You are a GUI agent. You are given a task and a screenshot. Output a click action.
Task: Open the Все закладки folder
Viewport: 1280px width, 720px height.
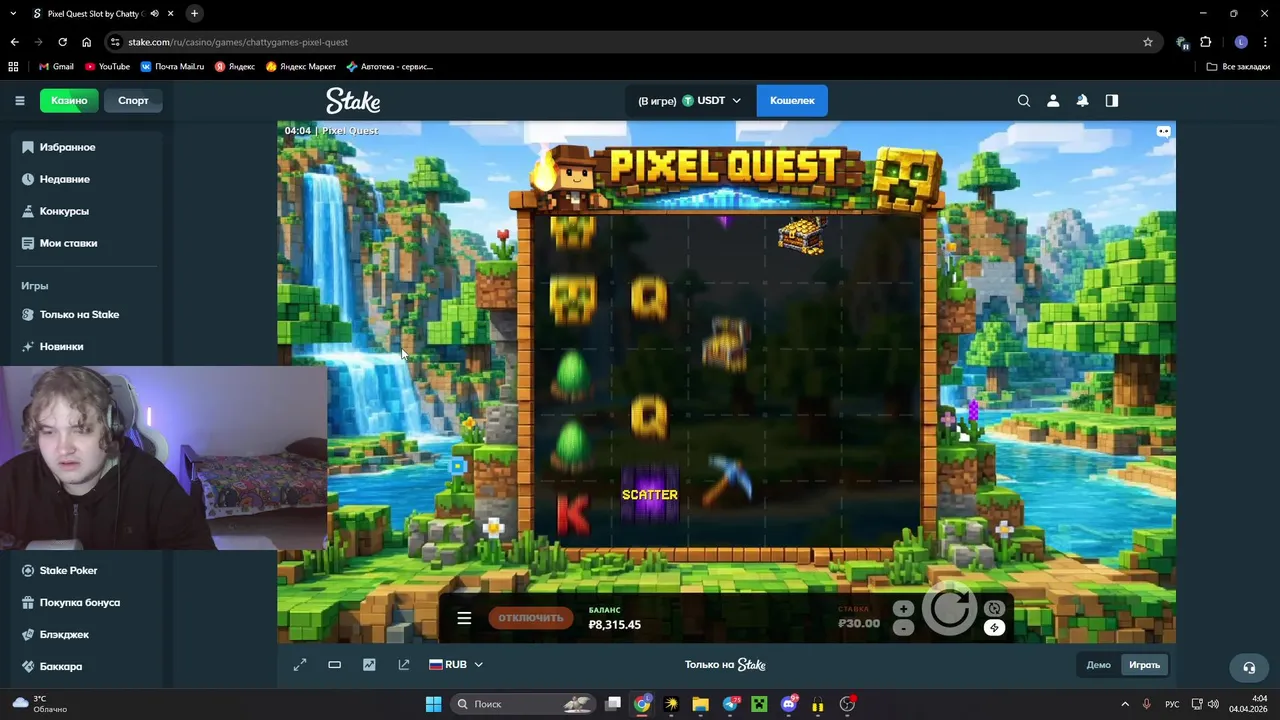[x=1238, y=66]
